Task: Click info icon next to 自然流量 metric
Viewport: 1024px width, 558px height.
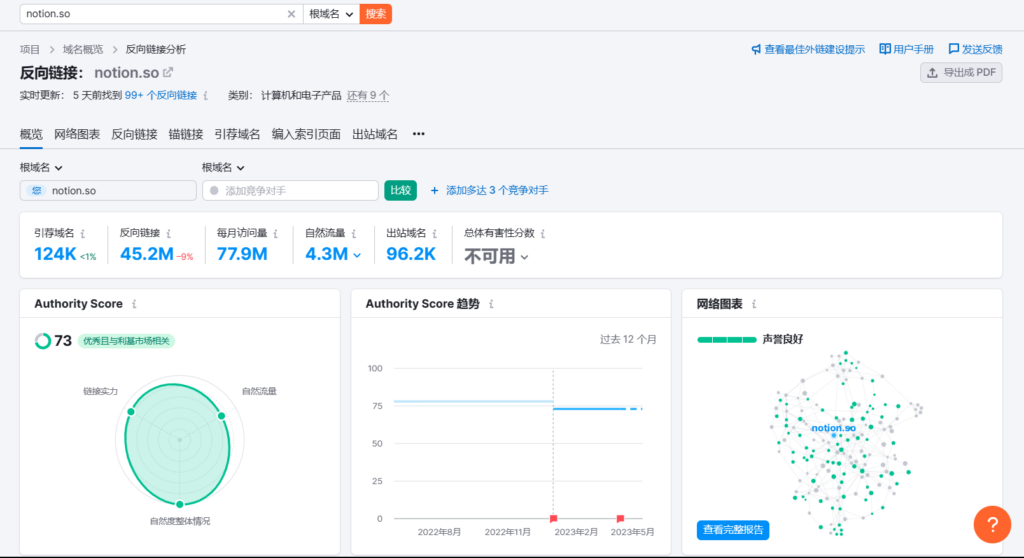Action: 354,233
